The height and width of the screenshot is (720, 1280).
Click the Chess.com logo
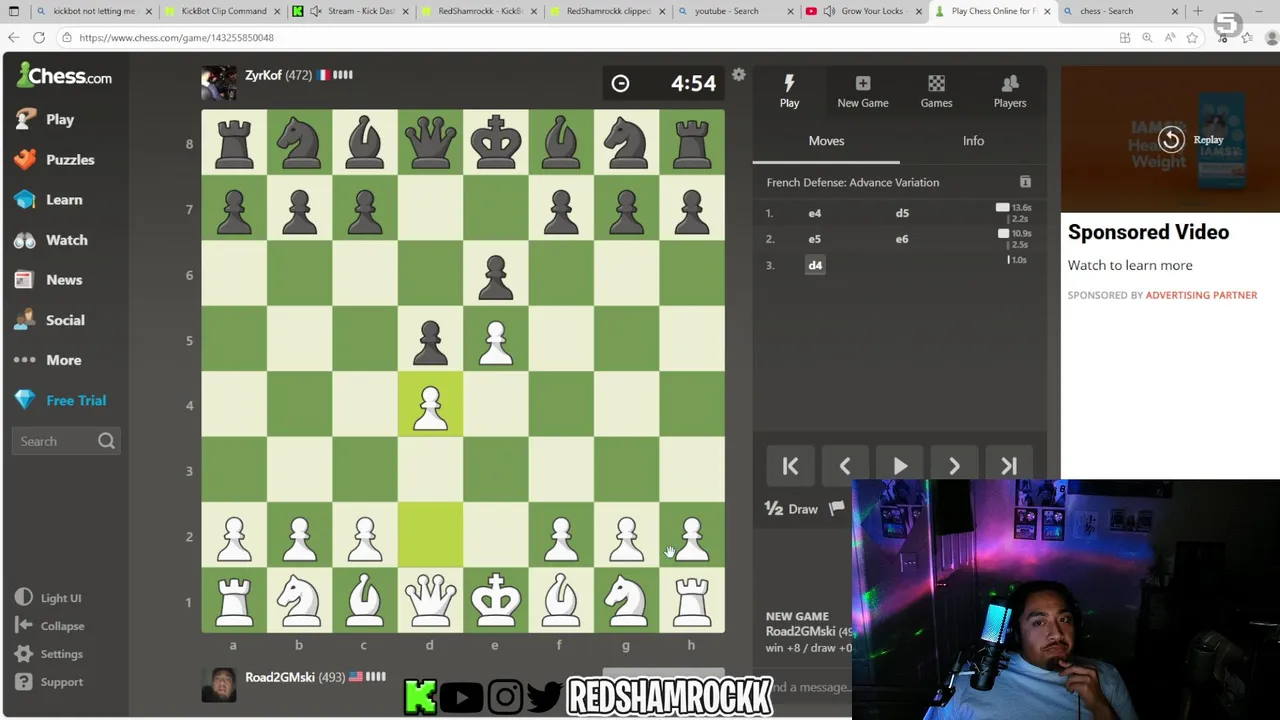point(64,76)
